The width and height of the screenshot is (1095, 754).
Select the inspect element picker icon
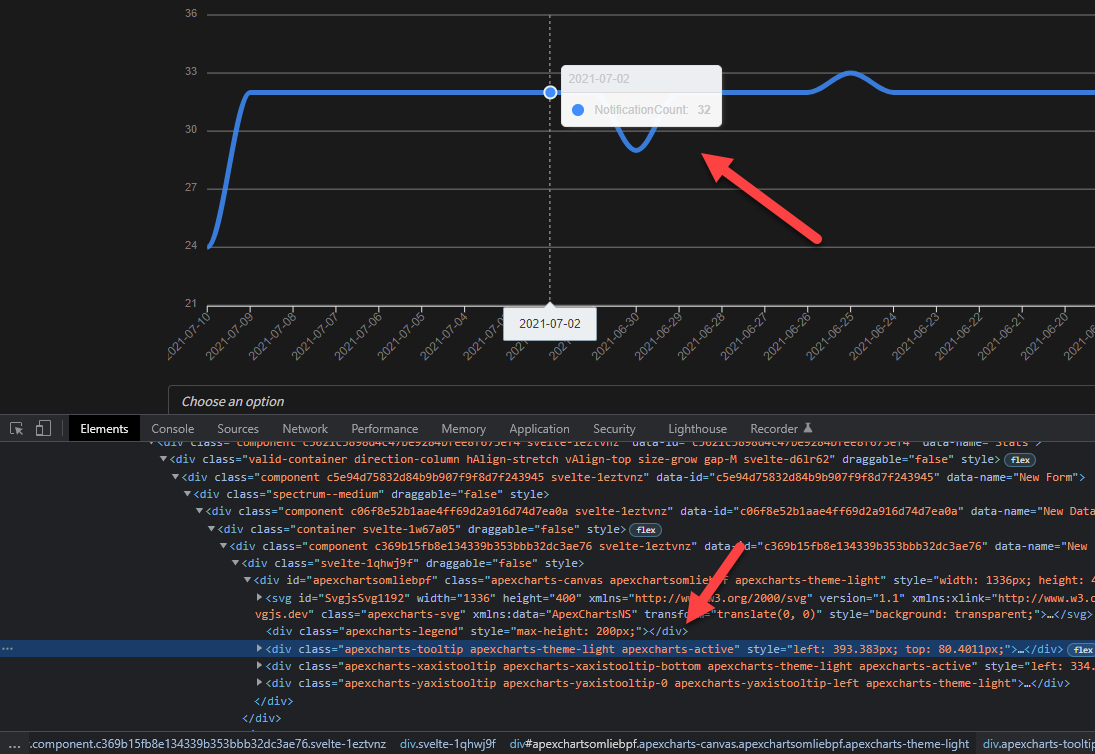(16, 427)
